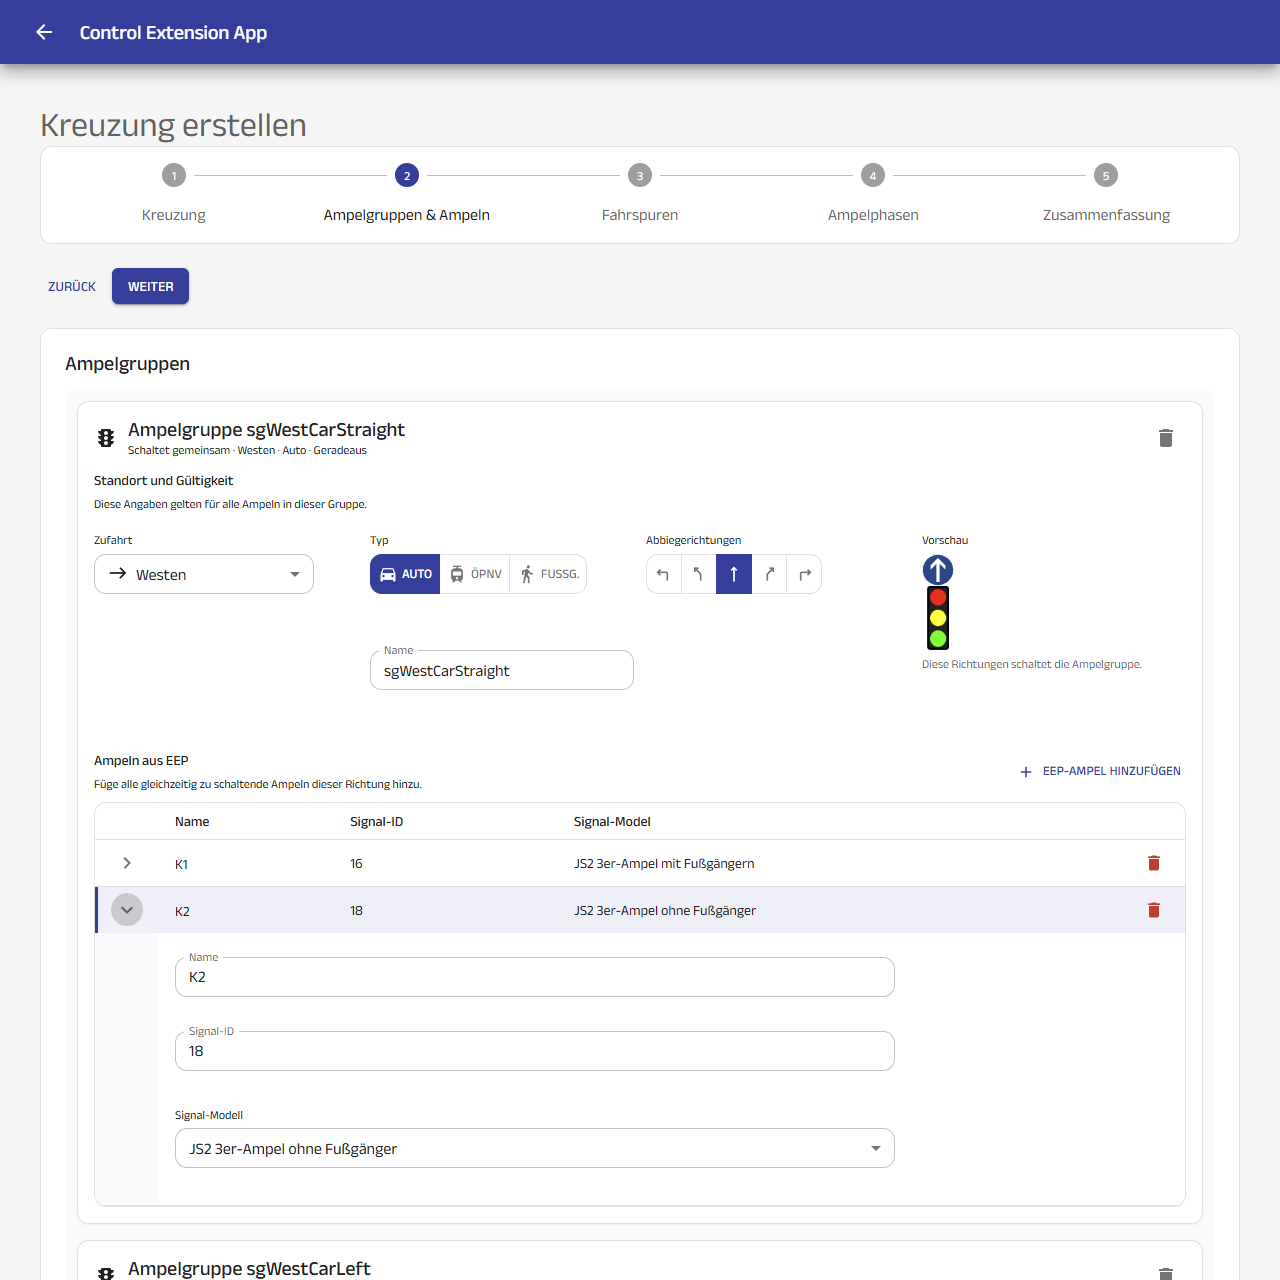The height and width of the screenshot is (1280, 1280).
Task: Expand the K1 row details
Action: pos(127,863)
